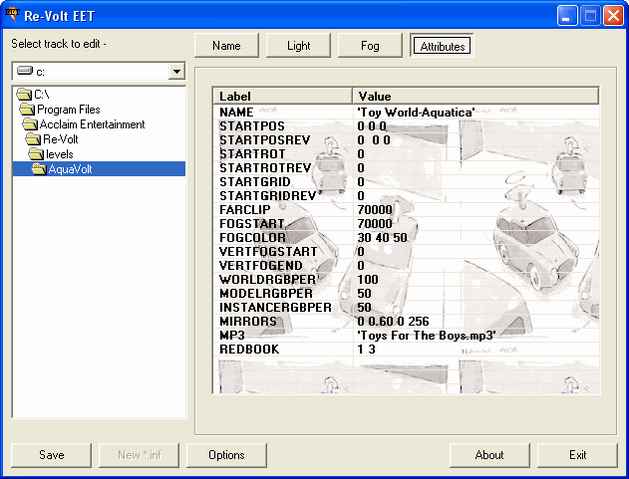Select the STARTPOS value cell
This screenshot has height=479, width=629.
click(476, 126)
